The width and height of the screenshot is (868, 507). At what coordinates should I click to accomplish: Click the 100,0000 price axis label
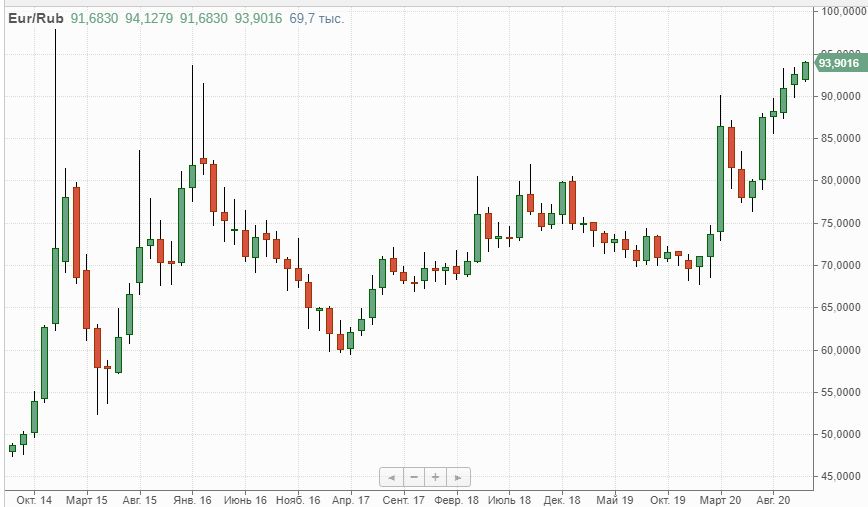(844, 11)
